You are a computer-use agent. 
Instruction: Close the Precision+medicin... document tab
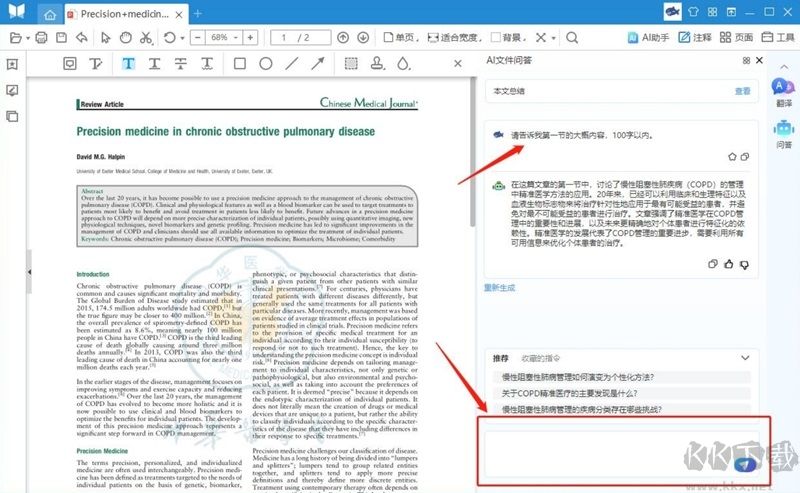click(179, 15)
